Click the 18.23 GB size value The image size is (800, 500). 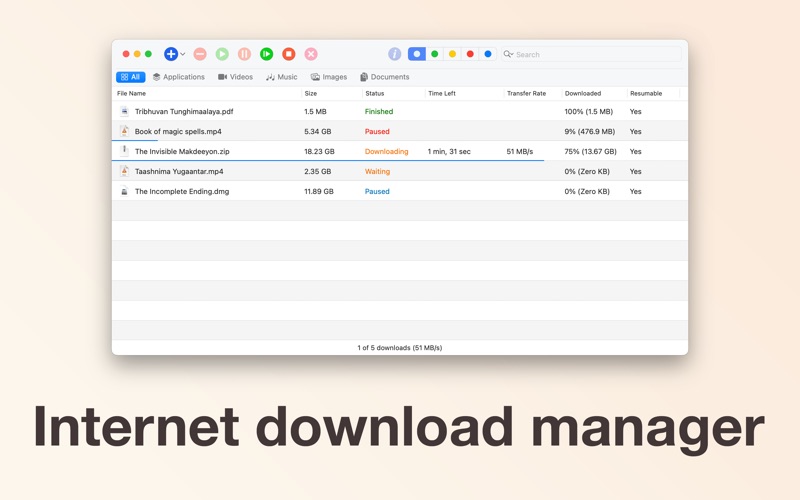coord(319,151)
